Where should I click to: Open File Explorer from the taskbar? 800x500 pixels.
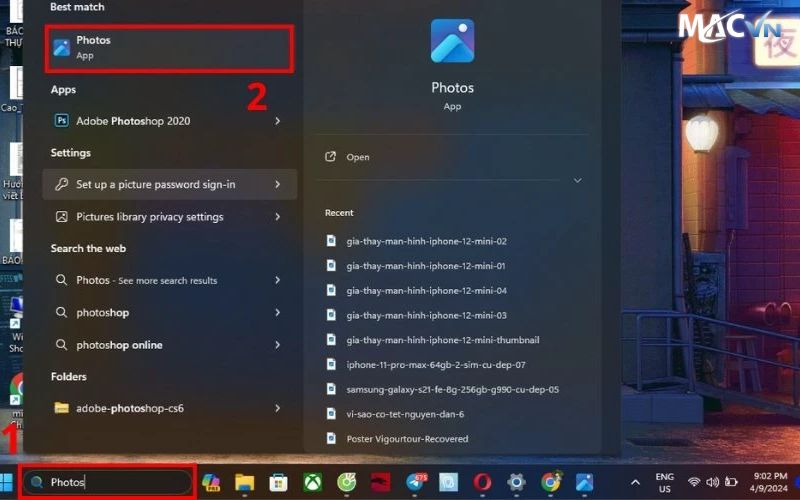(244, 482)
